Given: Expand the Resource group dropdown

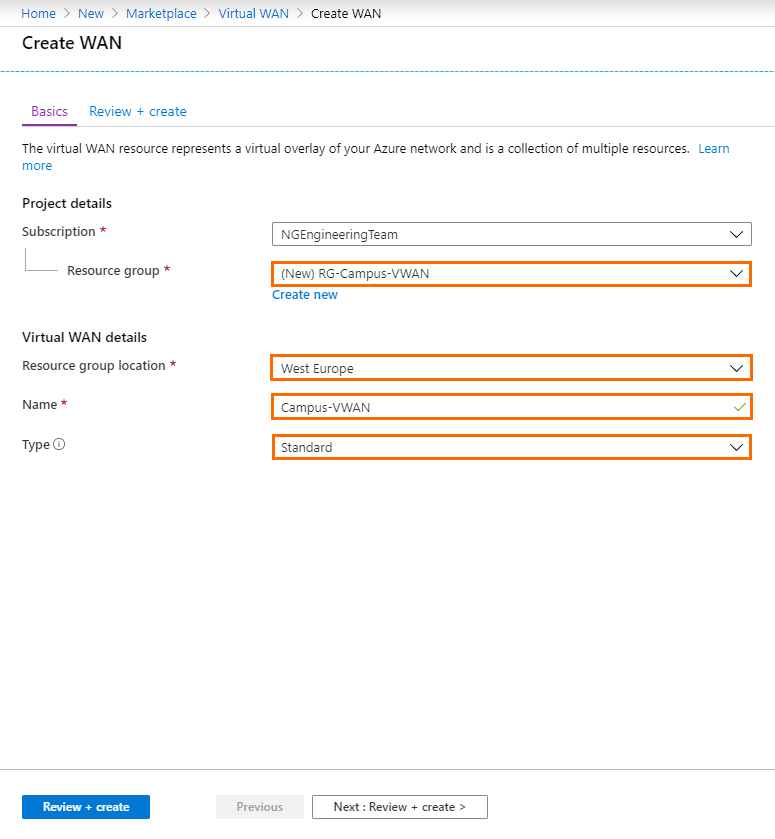Looking at the screenshot, I should pyautogui.click(x=511, y=273).
